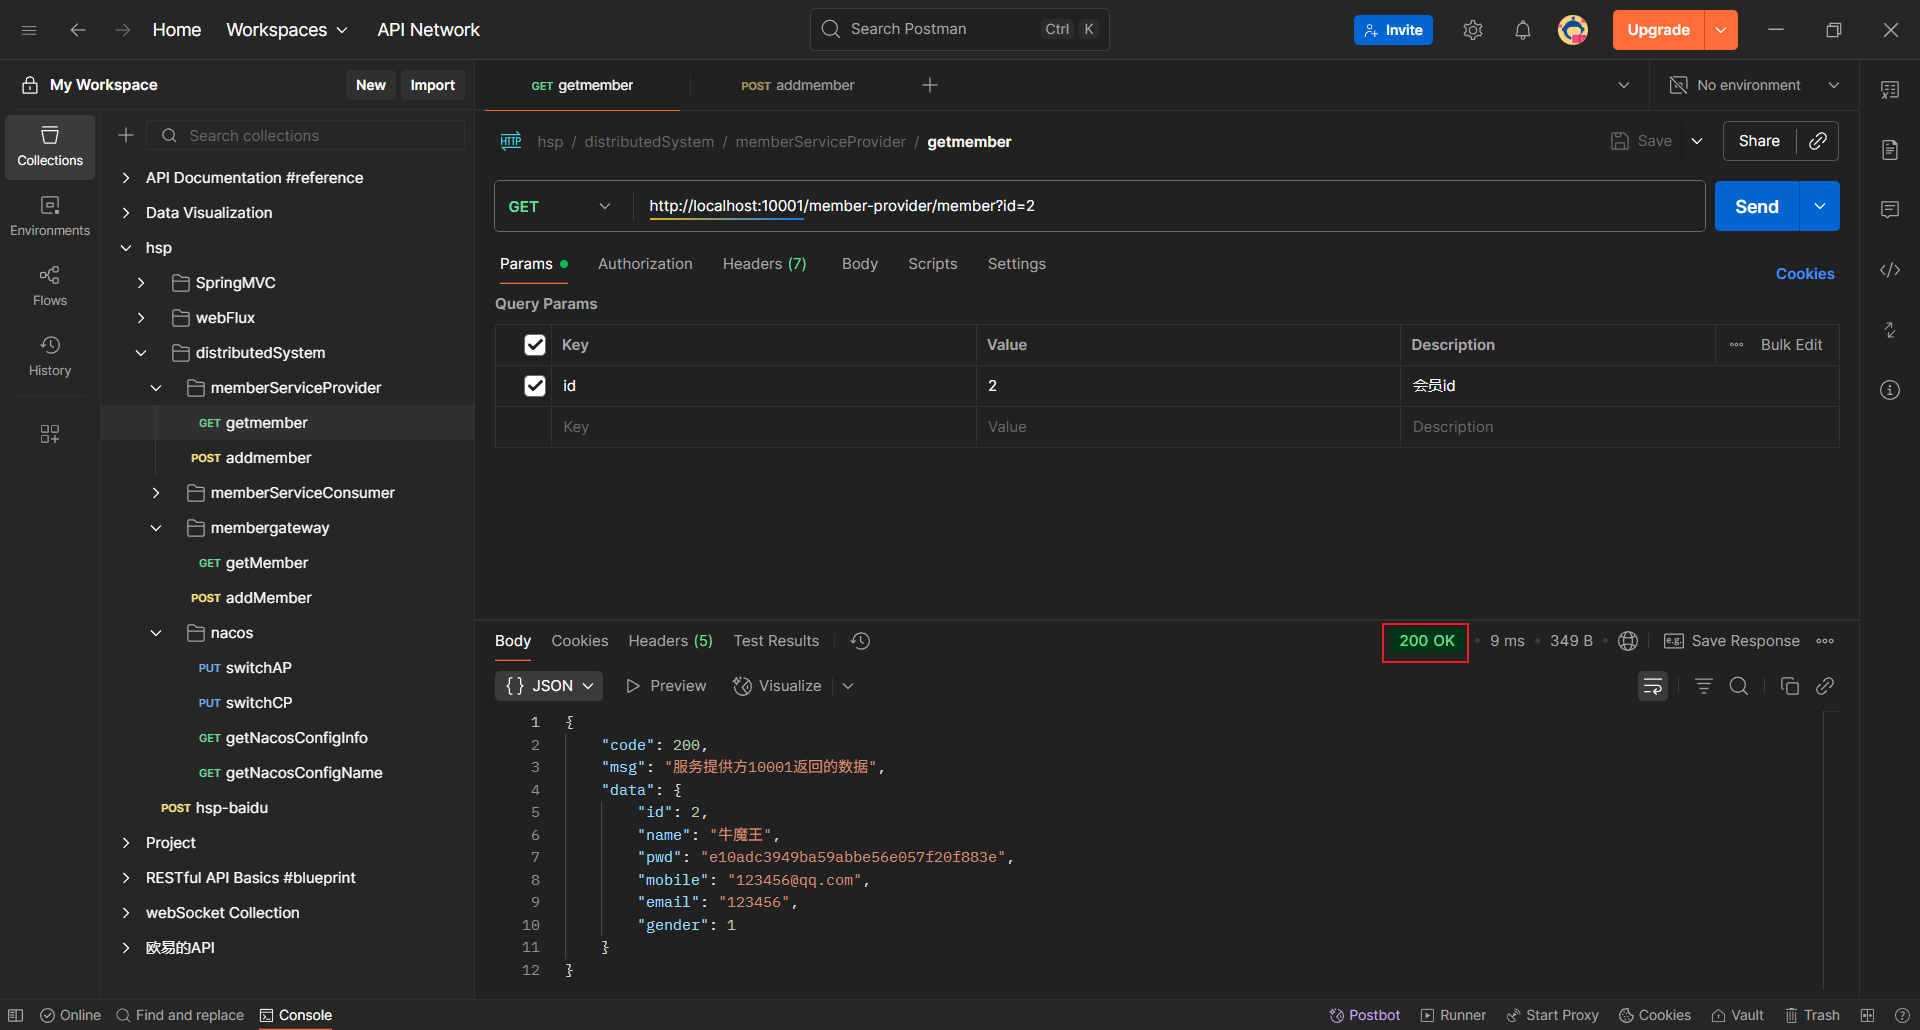Image resolution: width=1920 pixels, height=1030 pixels.
Task: Toggle word wrap in the response viewer
Action: [1652, 686]
